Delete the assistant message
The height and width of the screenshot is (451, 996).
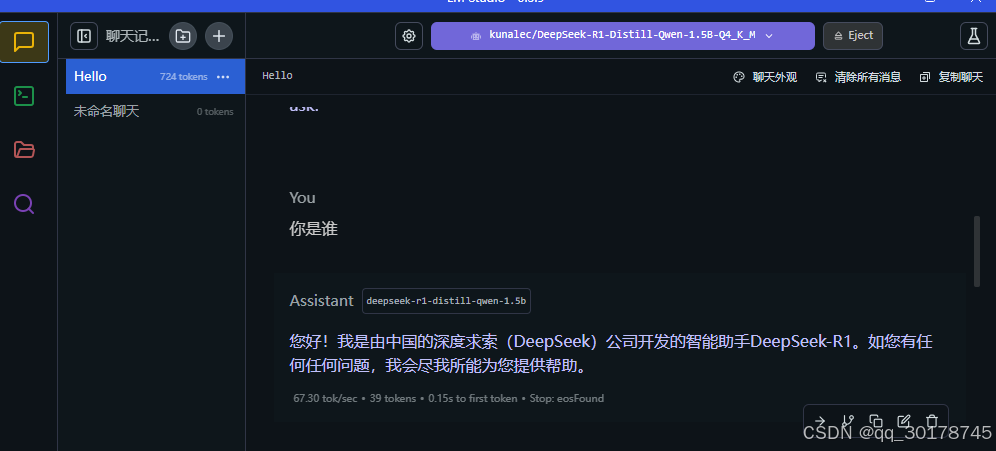point(932,421)
